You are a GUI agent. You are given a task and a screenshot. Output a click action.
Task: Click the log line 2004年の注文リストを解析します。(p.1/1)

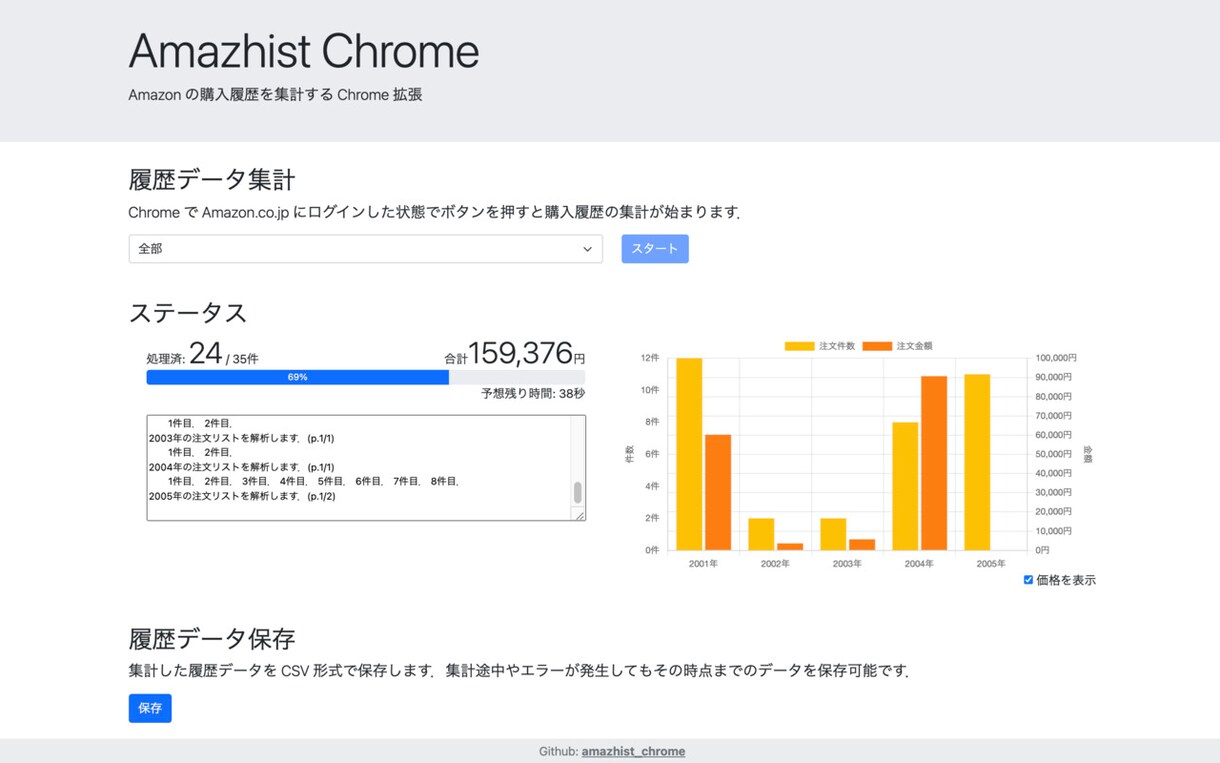pyautogui.click(x=241, y=467)
